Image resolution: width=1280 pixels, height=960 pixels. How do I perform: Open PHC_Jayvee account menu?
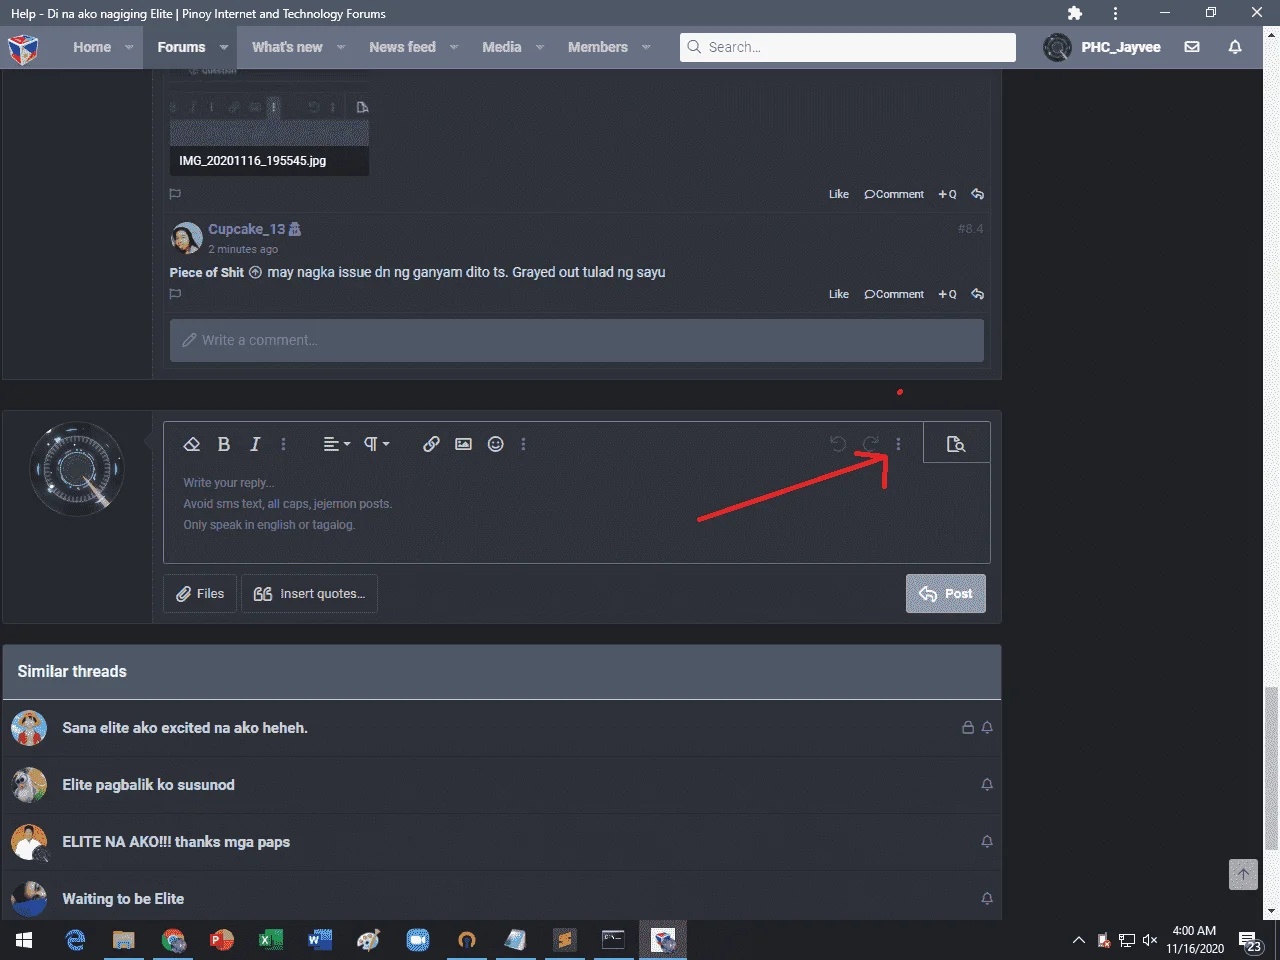coord(1102,47)
